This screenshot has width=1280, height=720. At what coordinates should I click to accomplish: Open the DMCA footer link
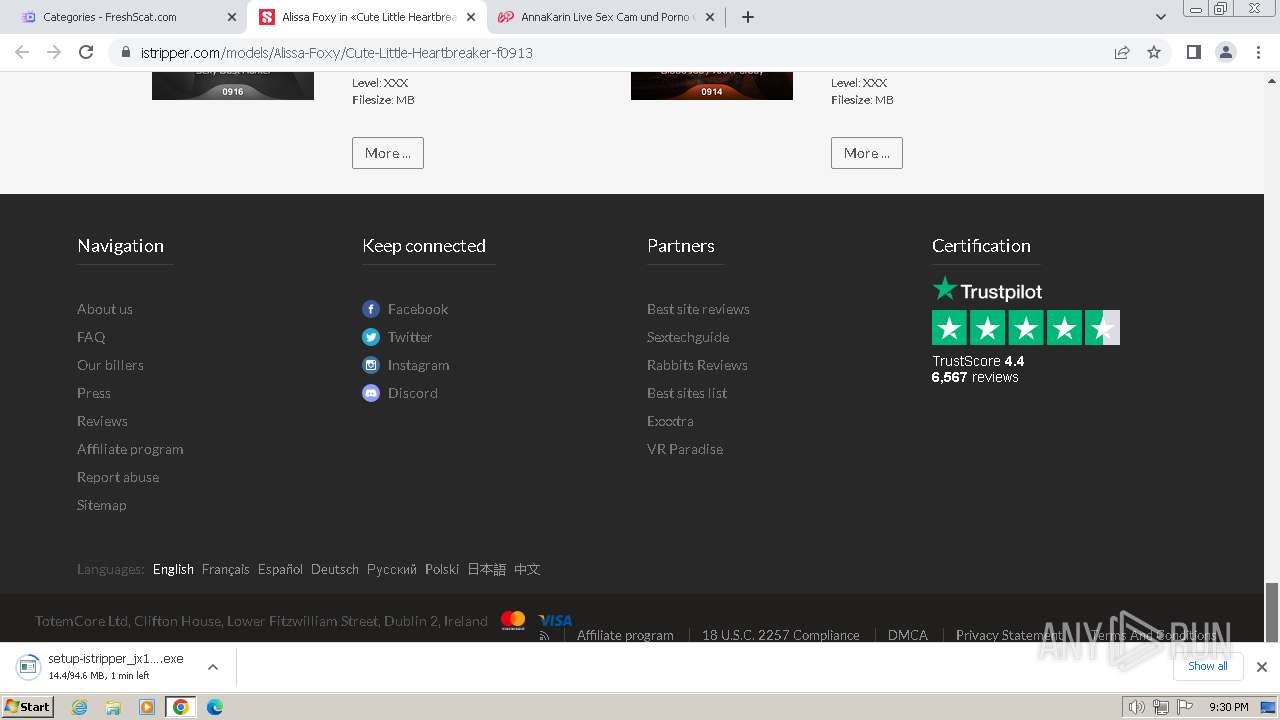pos(908,635)
